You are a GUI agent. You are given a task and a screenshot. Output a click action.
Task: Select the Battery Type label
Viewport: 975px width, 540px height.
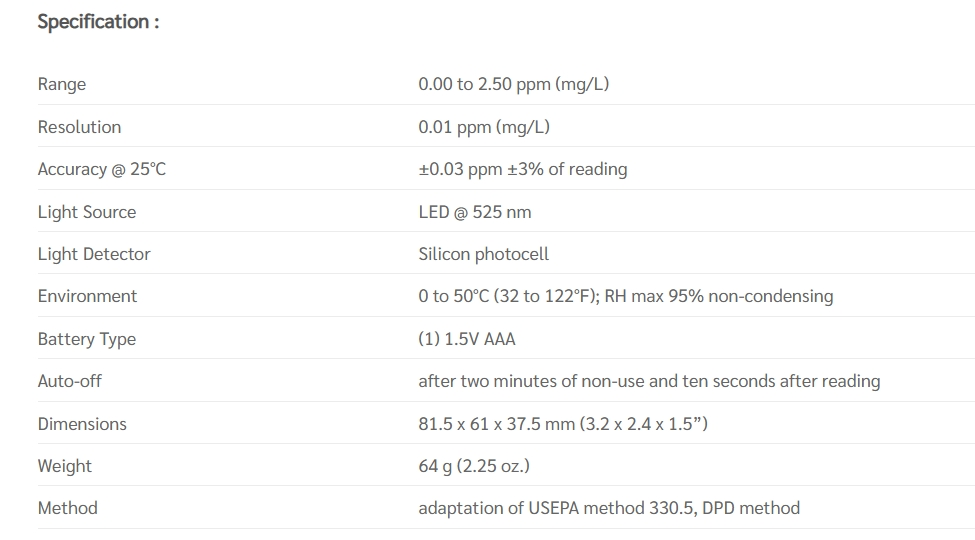coord(86,339)
